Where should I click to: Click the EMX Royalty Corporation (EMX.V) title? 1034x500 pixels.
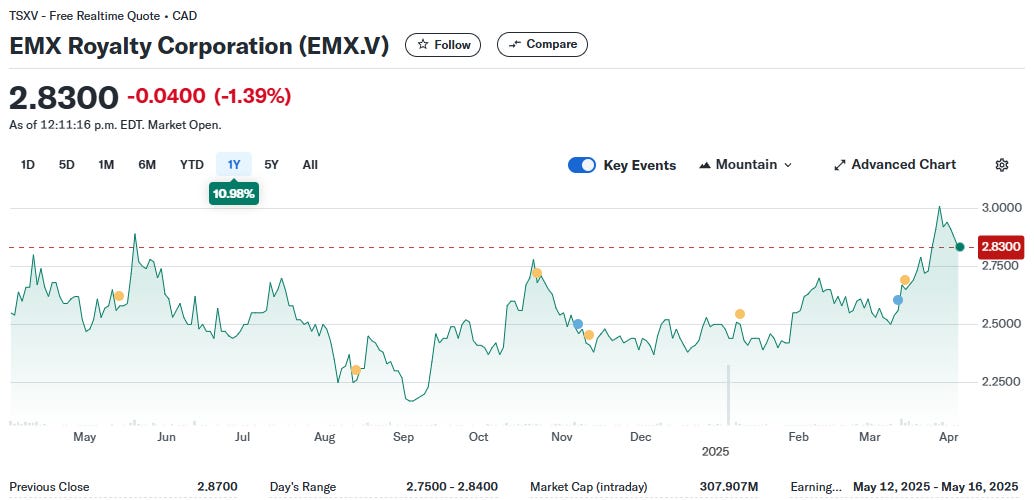pyautogui.click(x=198, y=46)
